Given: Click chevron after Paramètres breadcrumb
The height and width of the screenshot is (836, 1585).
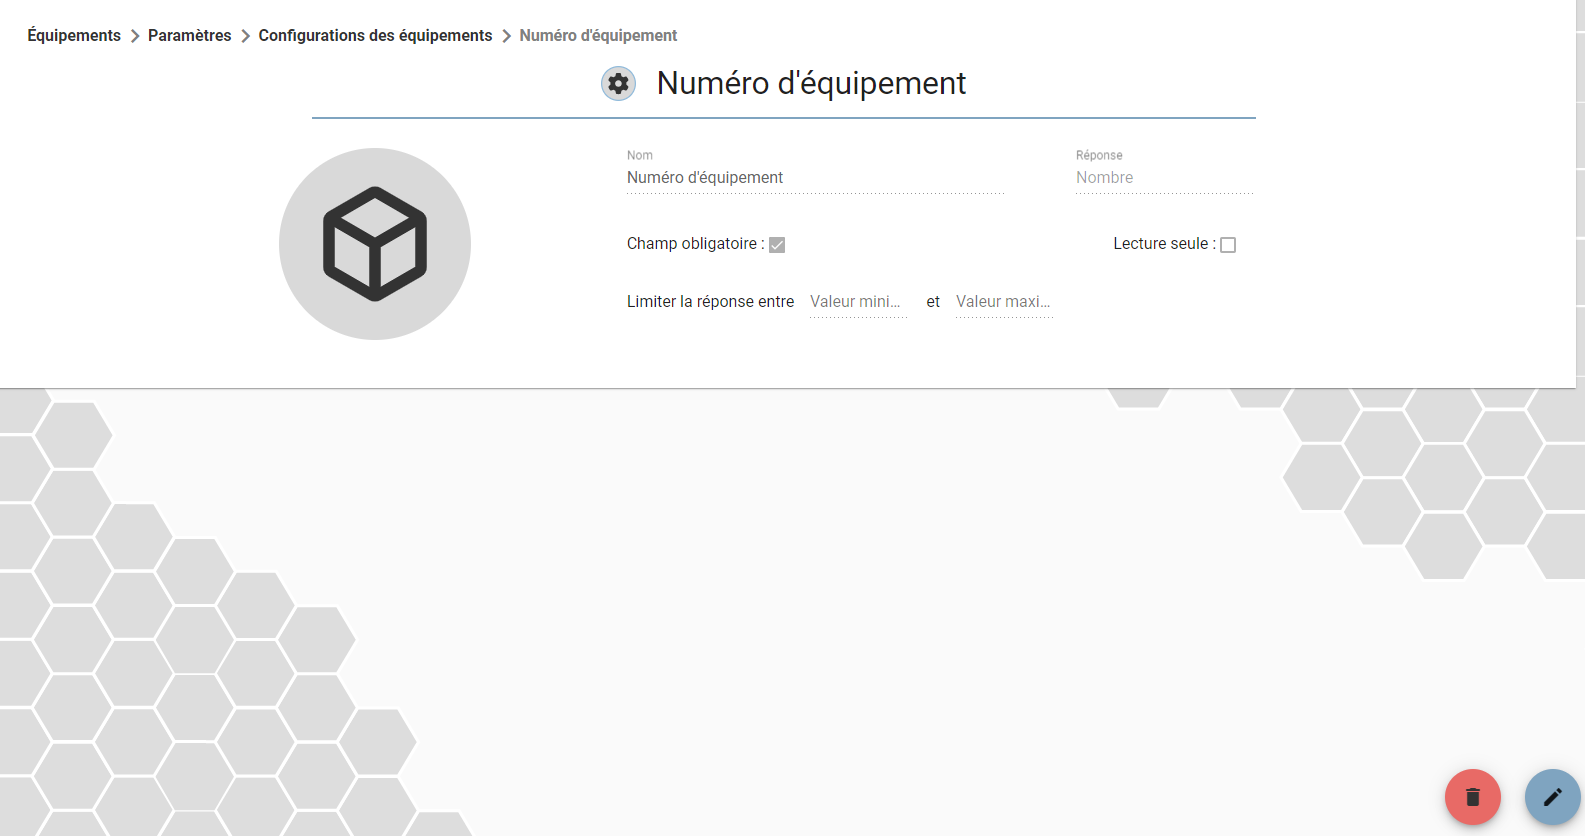Looking at the screenshot, I should click(245, 36).
